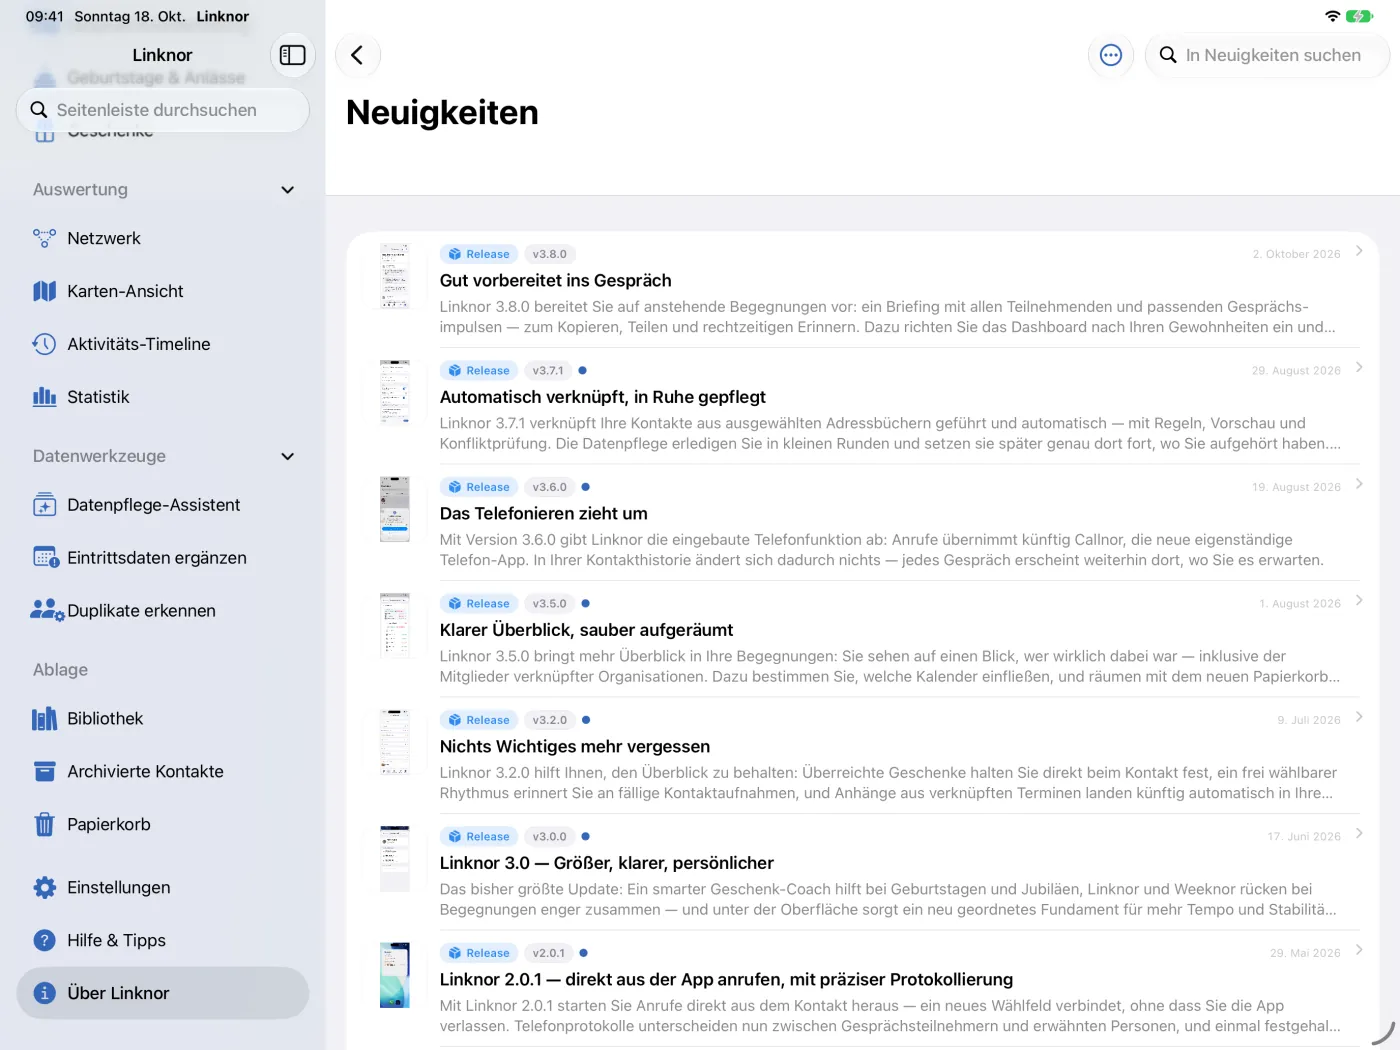Collapse the Datenwerkzeuge section

tap(288, 457)
